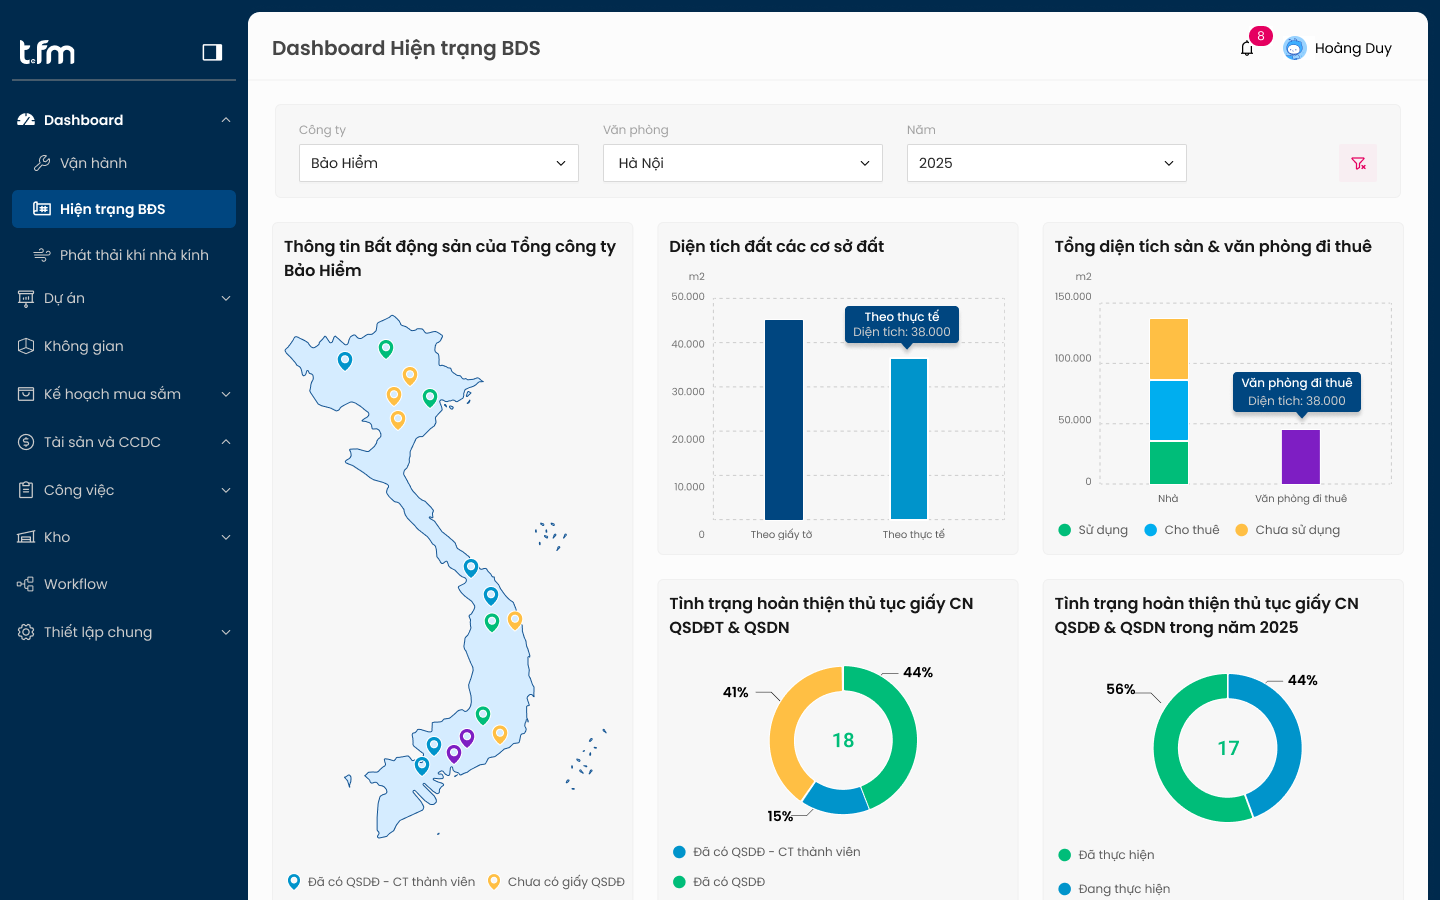Image resolution: width=1440 pixels, height=900 pixels.
Task: Click the Không gian cube icon
Action: click(26, 346)
